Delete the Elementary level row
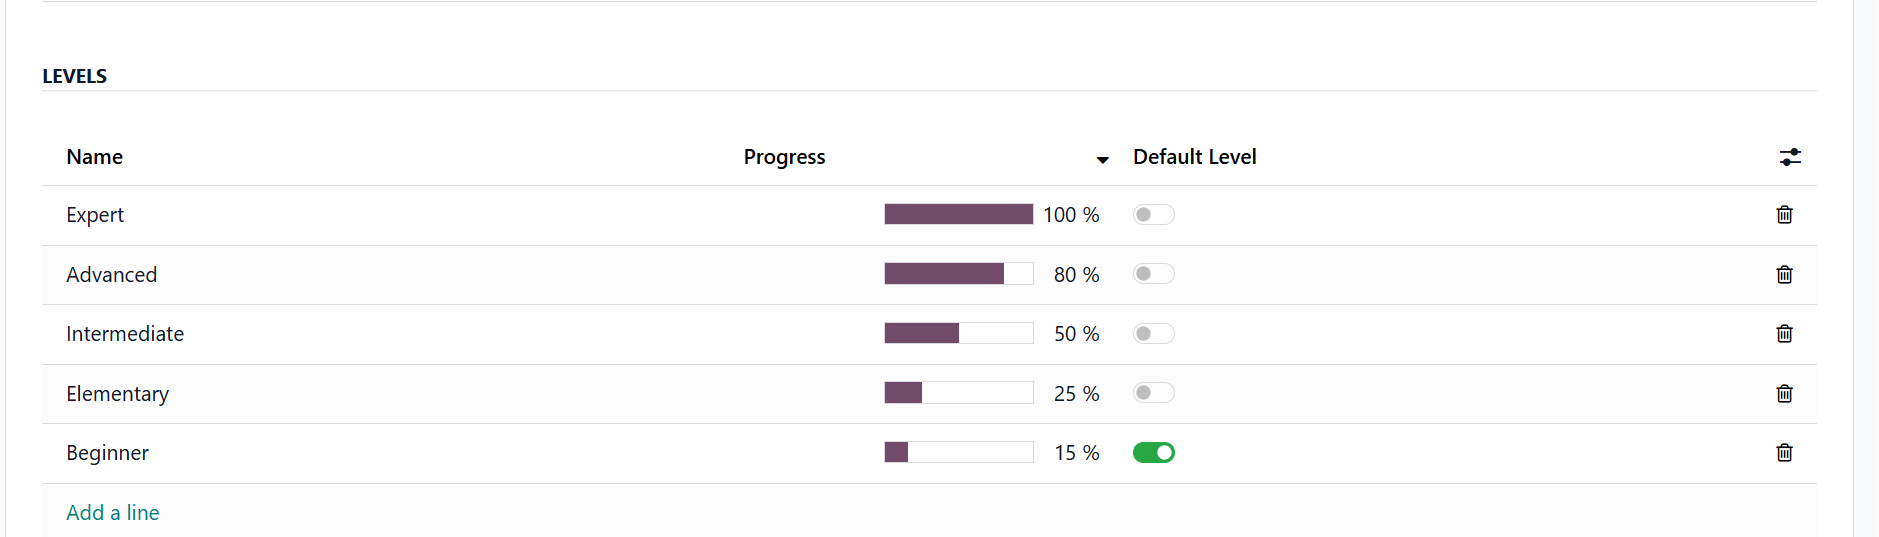 pos(1784,394)
